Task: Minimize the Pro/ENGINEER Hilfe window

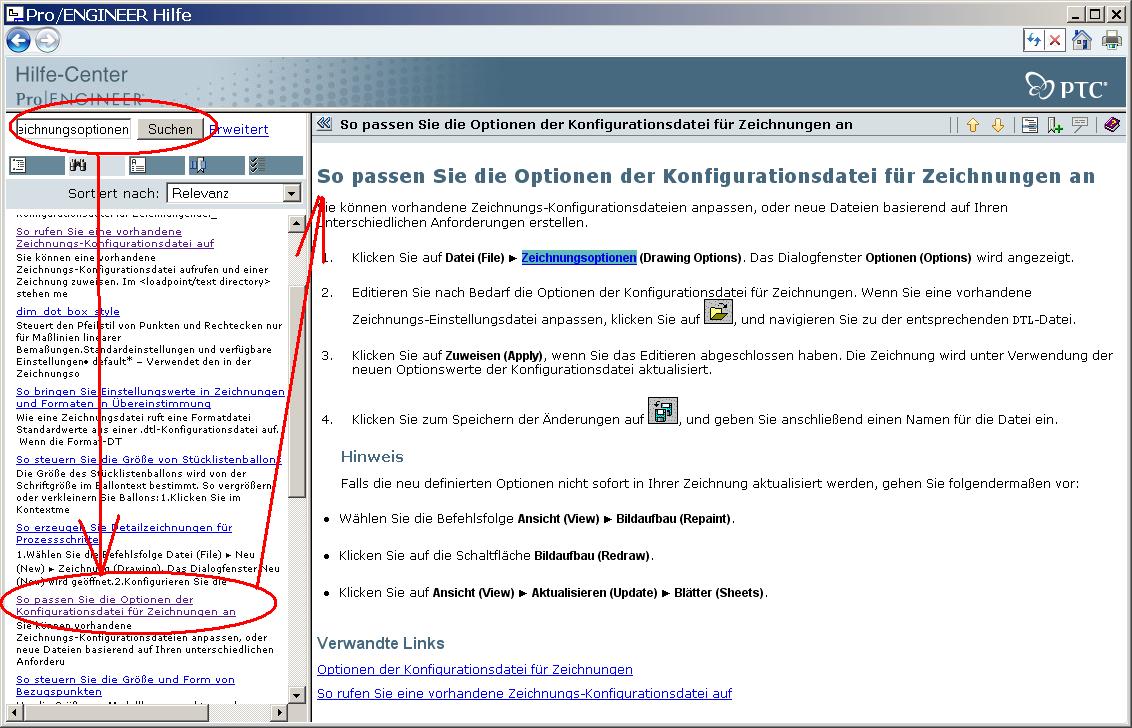Action: [x=1076, y=14]
